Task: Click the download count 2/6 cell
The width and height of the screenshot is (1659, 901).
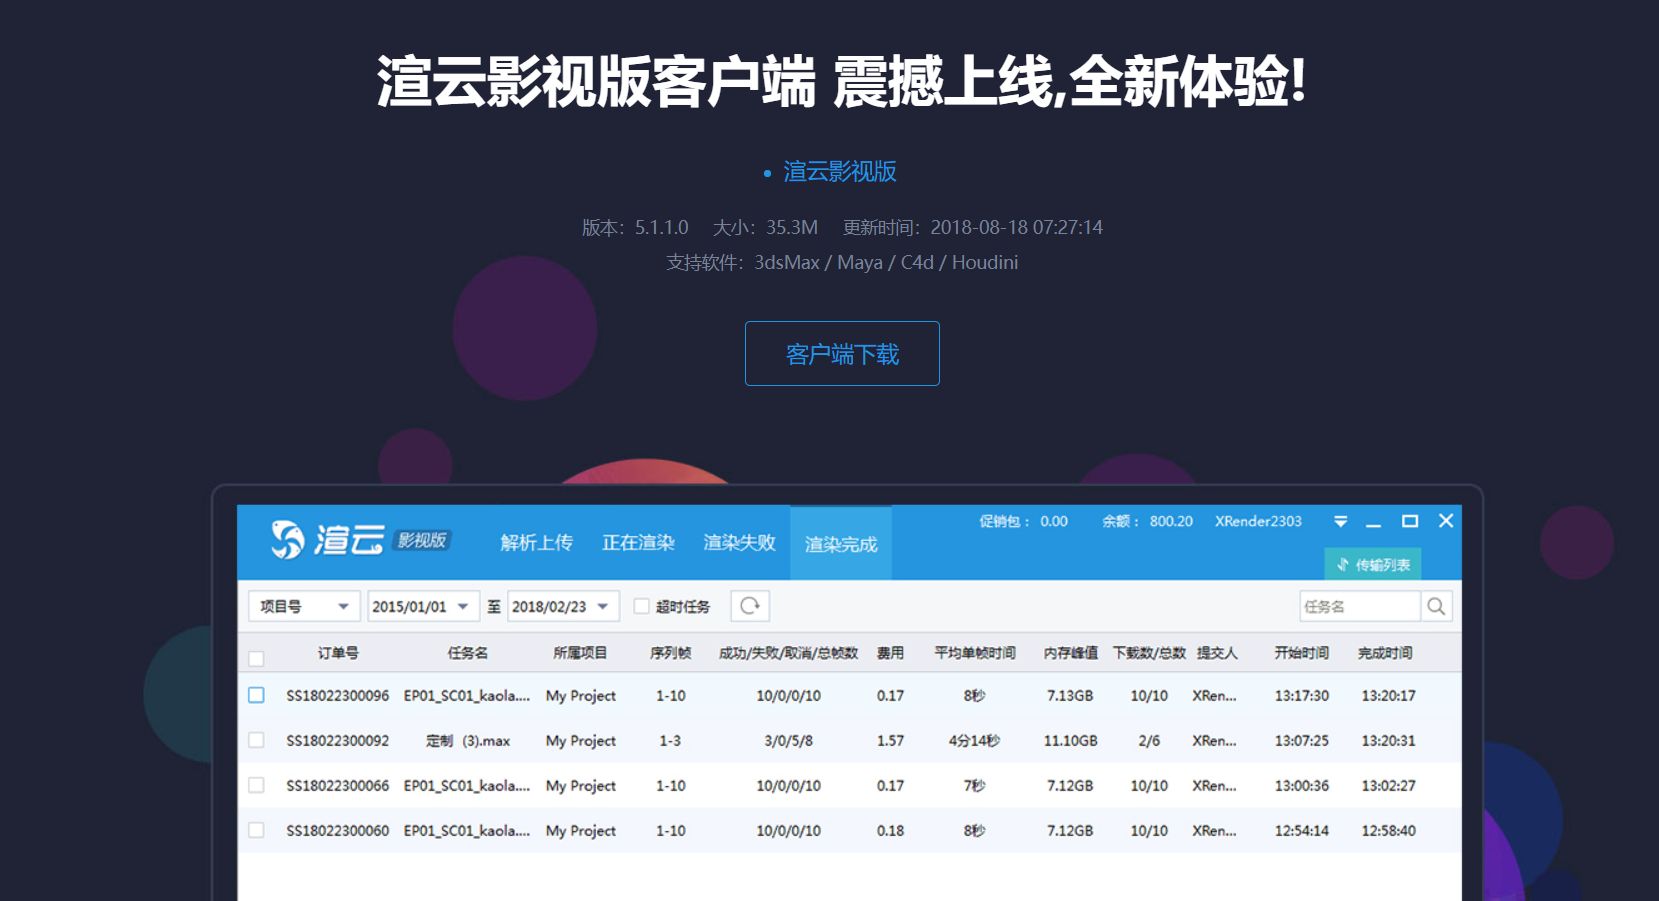Action: (1149, 740)
